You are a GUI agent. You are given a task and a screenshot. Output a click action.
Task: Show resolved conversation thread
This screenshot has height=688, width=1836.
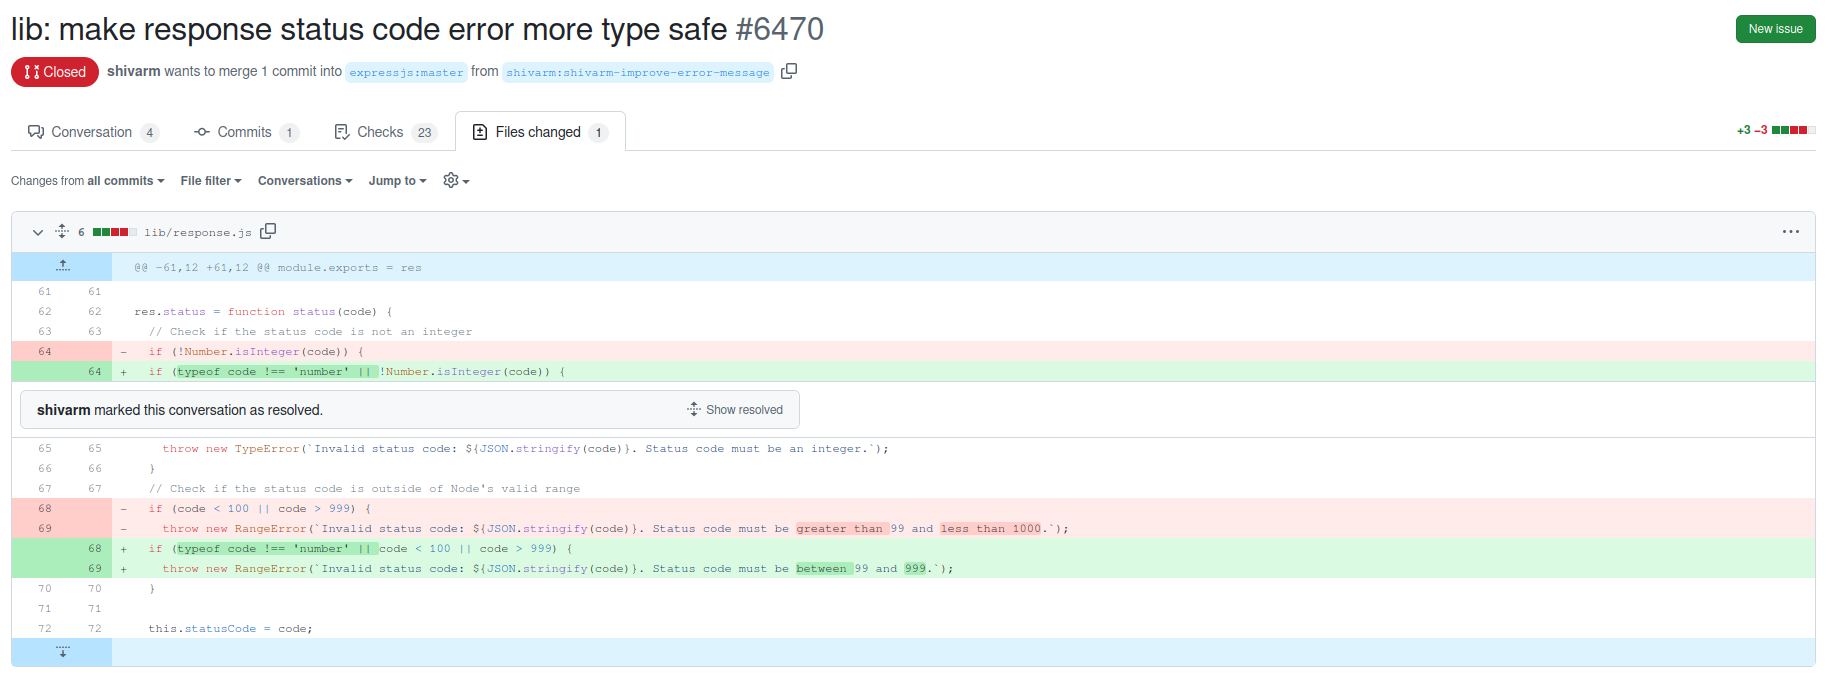click(x=735, y=410)
